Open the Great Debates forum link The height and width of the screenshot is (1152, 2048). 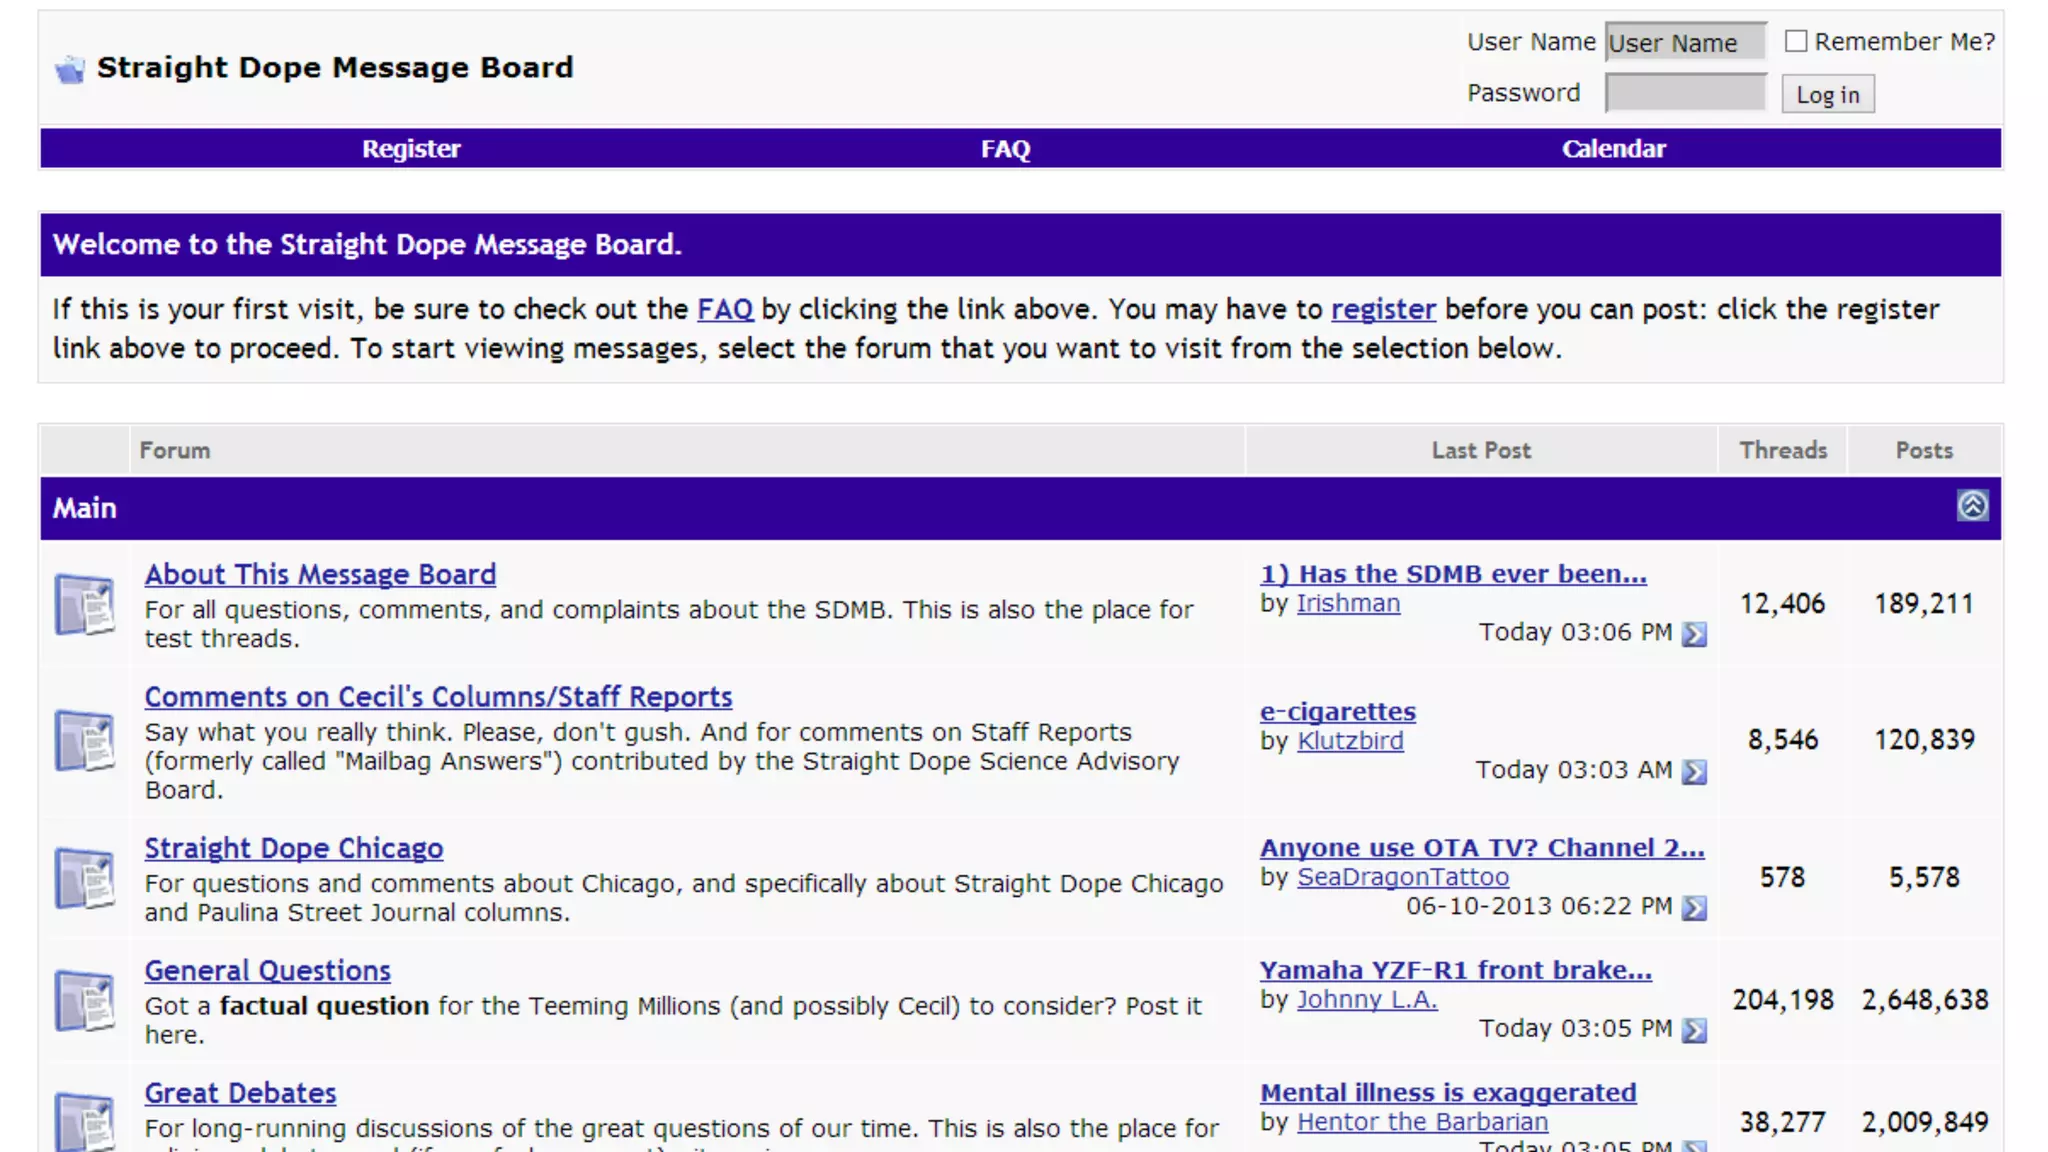[x=240, y=1093]
